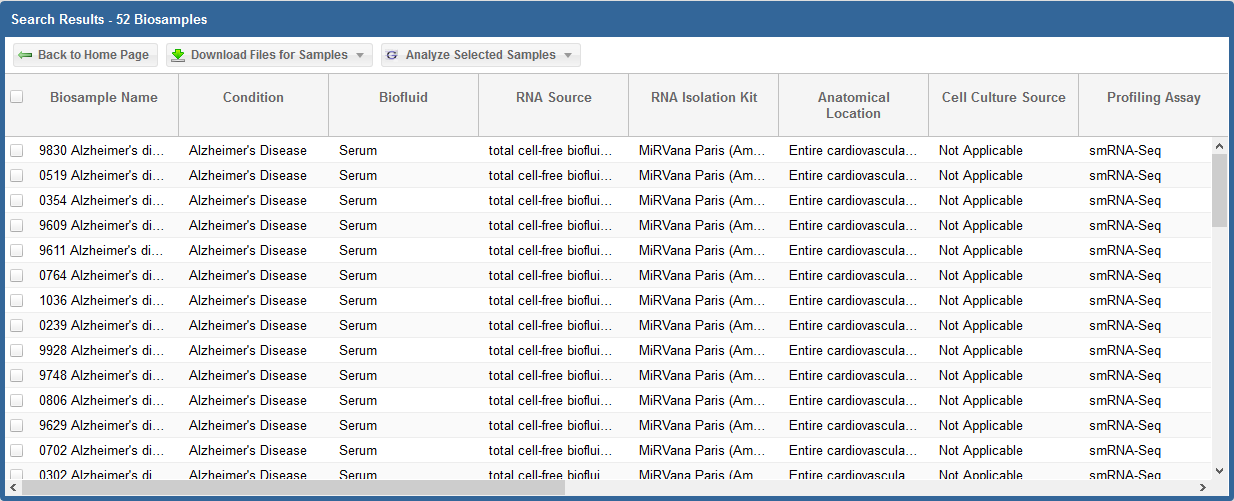Tick checkbox for sample 9629
This screenshot has width=1234, height=501.
pos(17,425)
